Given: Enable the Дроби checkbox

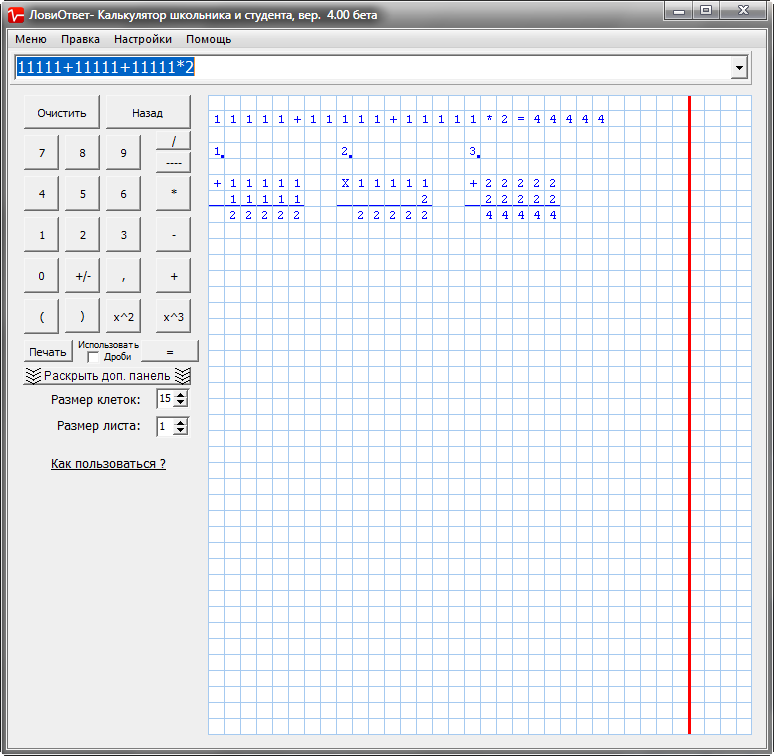Looking at the screenshot, I should tap(94, 357).
